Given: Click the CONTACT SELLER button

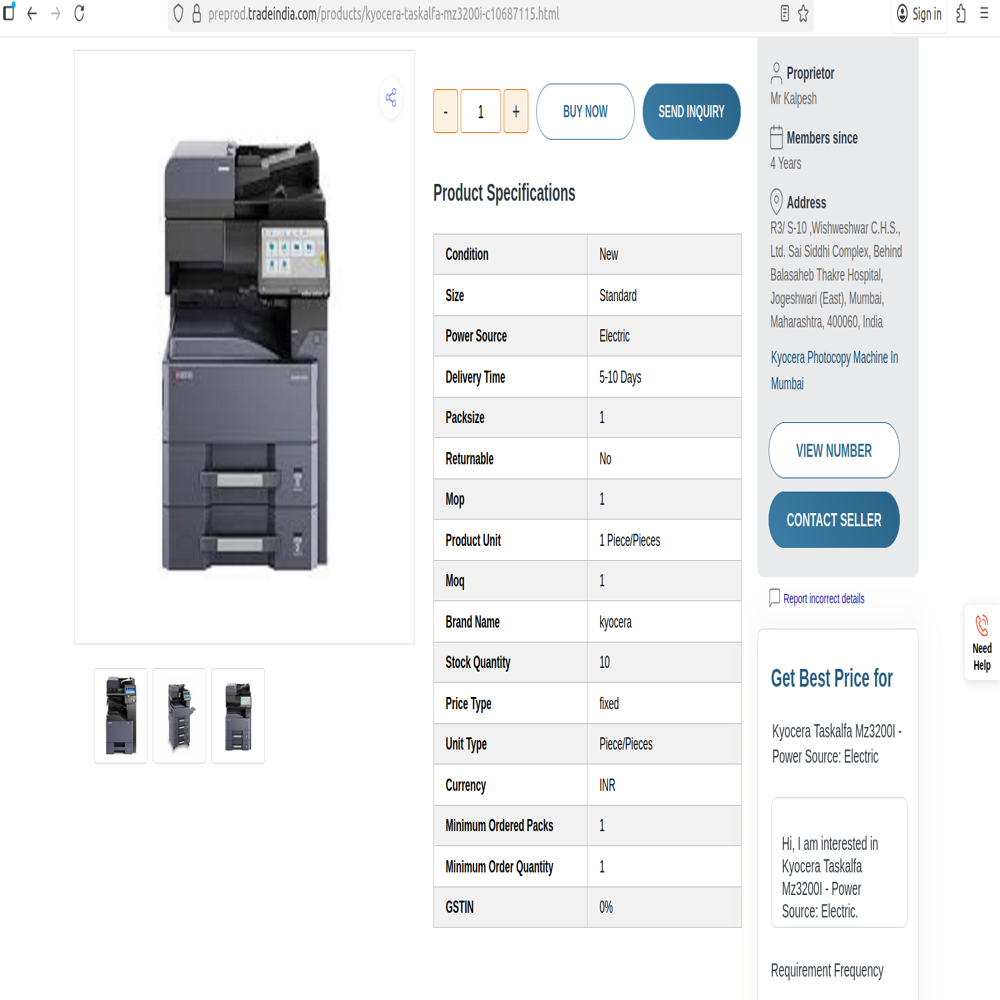Looking at the screenshot, I should (x=833, y=520).
